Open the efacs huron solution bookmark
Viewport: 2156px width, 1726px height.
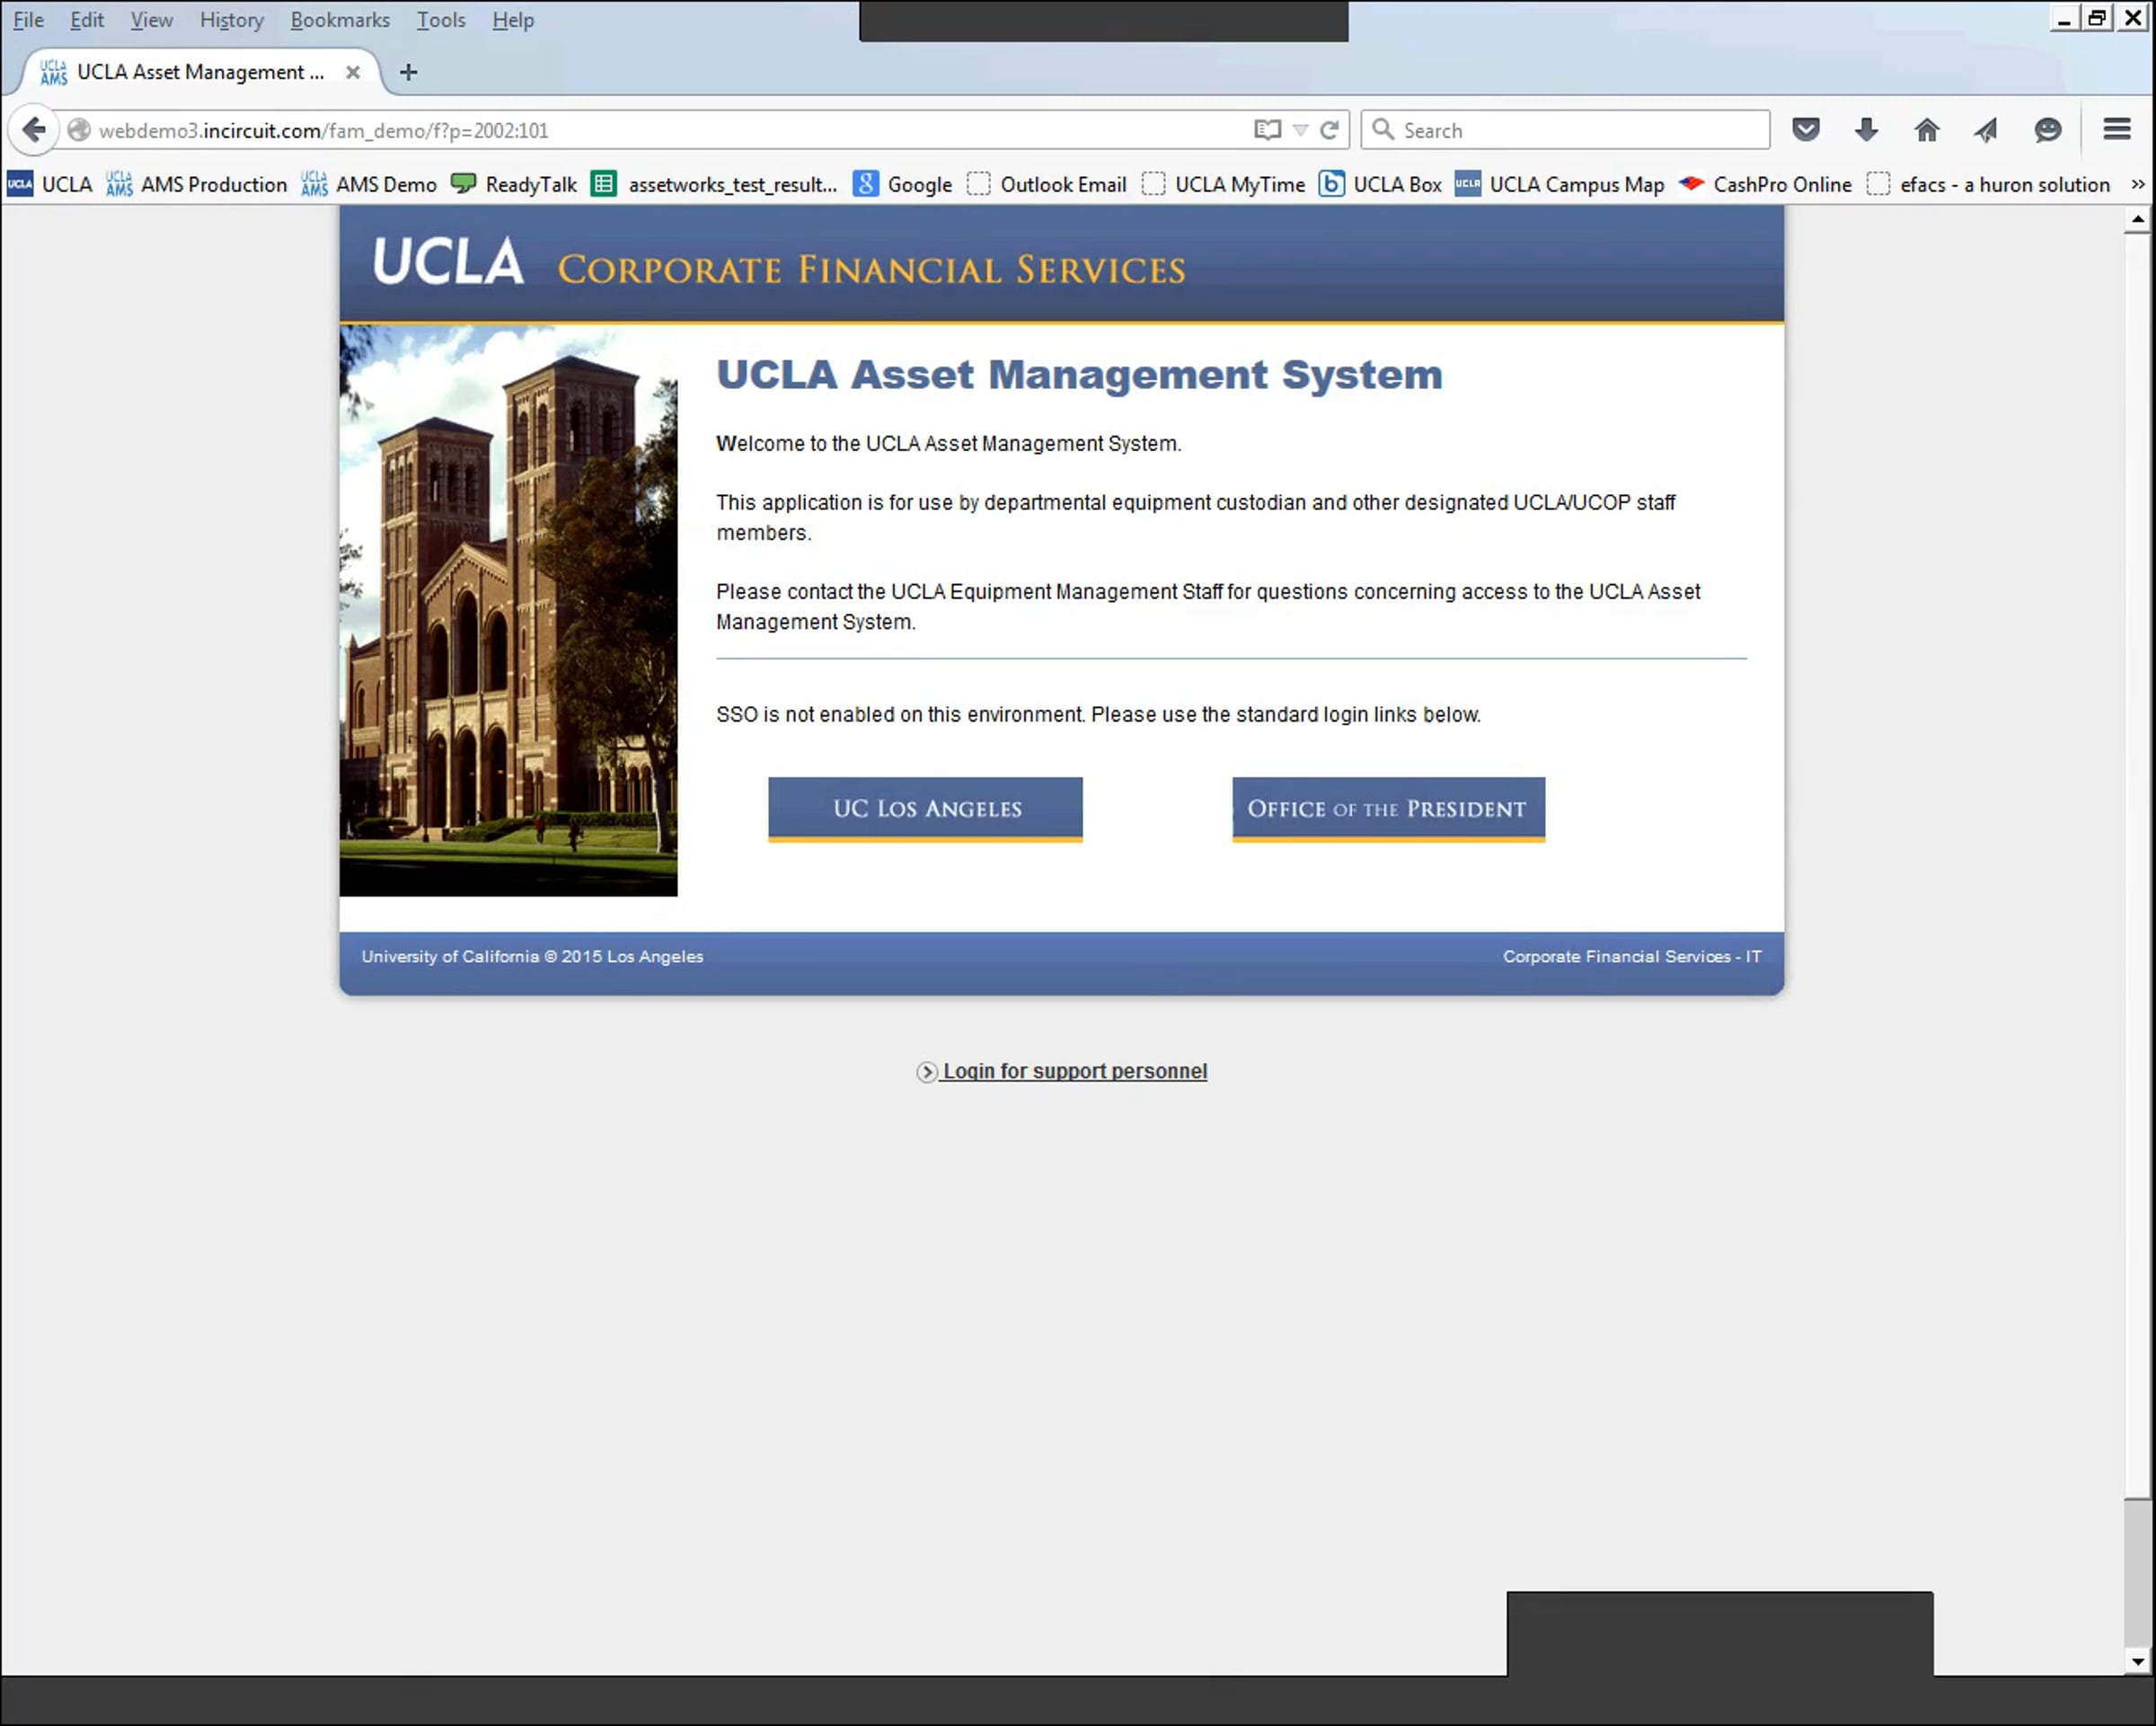1989,185
